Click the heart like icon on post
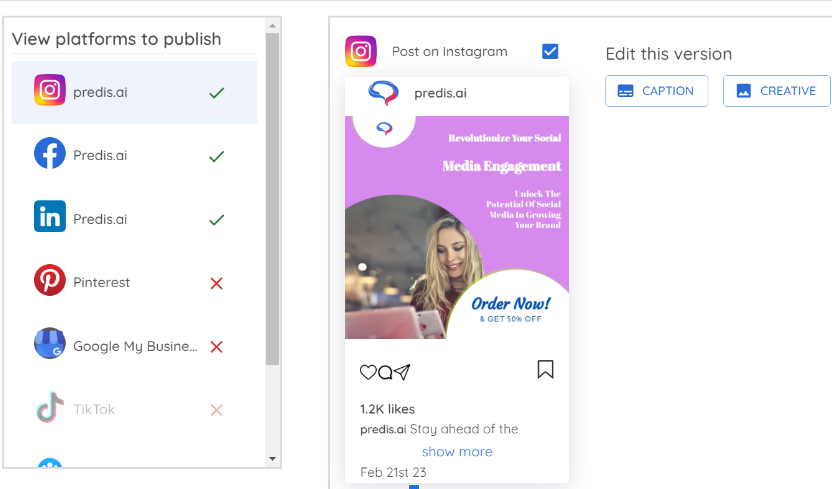The image size is (832, 489). [x=368, y=372]
